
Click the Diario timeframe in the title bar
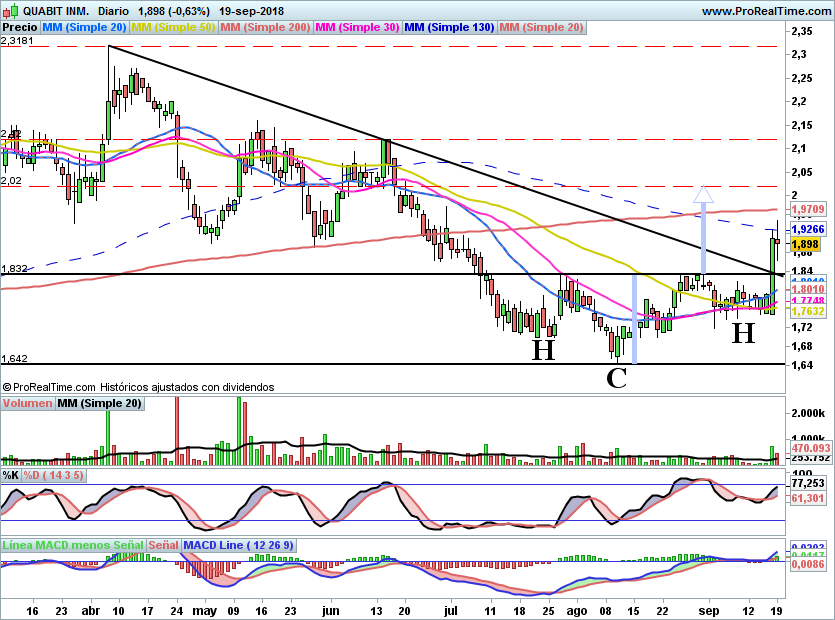point(113,10)
